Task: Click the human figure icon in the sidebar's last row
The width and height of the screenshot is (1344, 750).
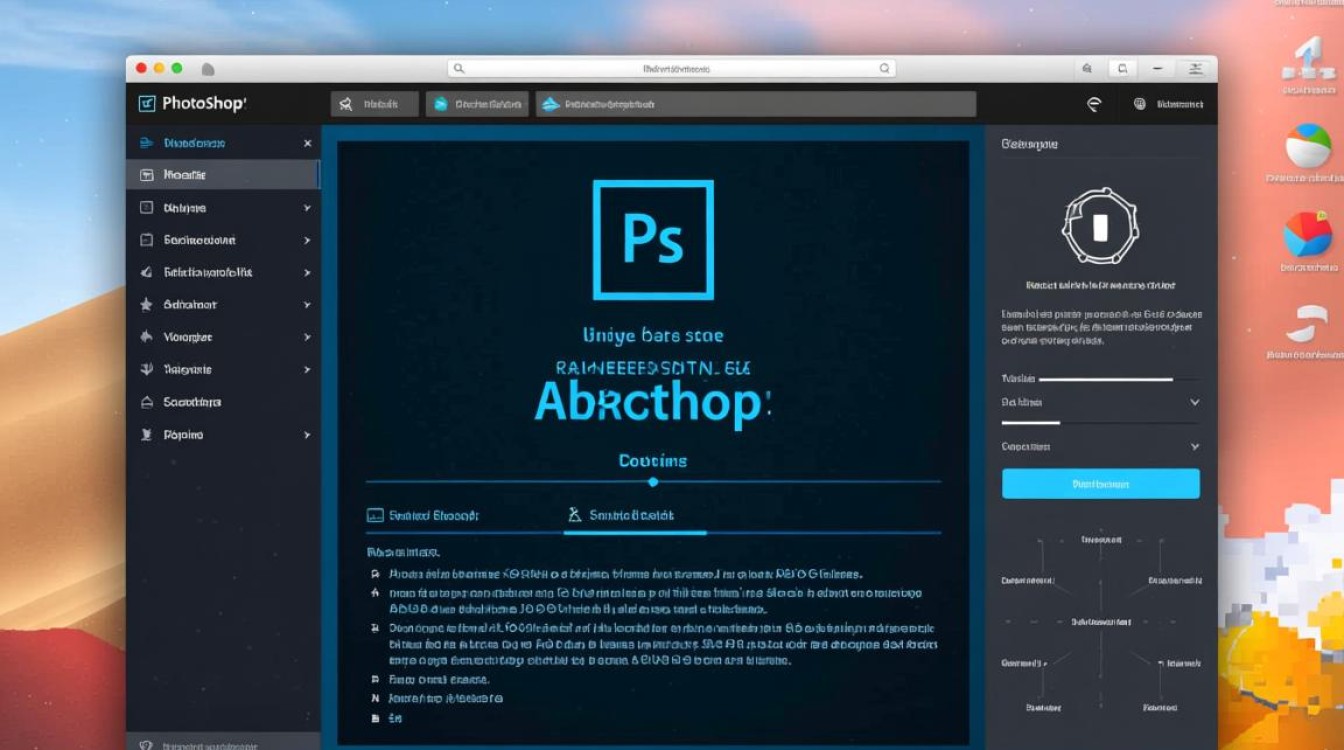Action: coord(146,434)
